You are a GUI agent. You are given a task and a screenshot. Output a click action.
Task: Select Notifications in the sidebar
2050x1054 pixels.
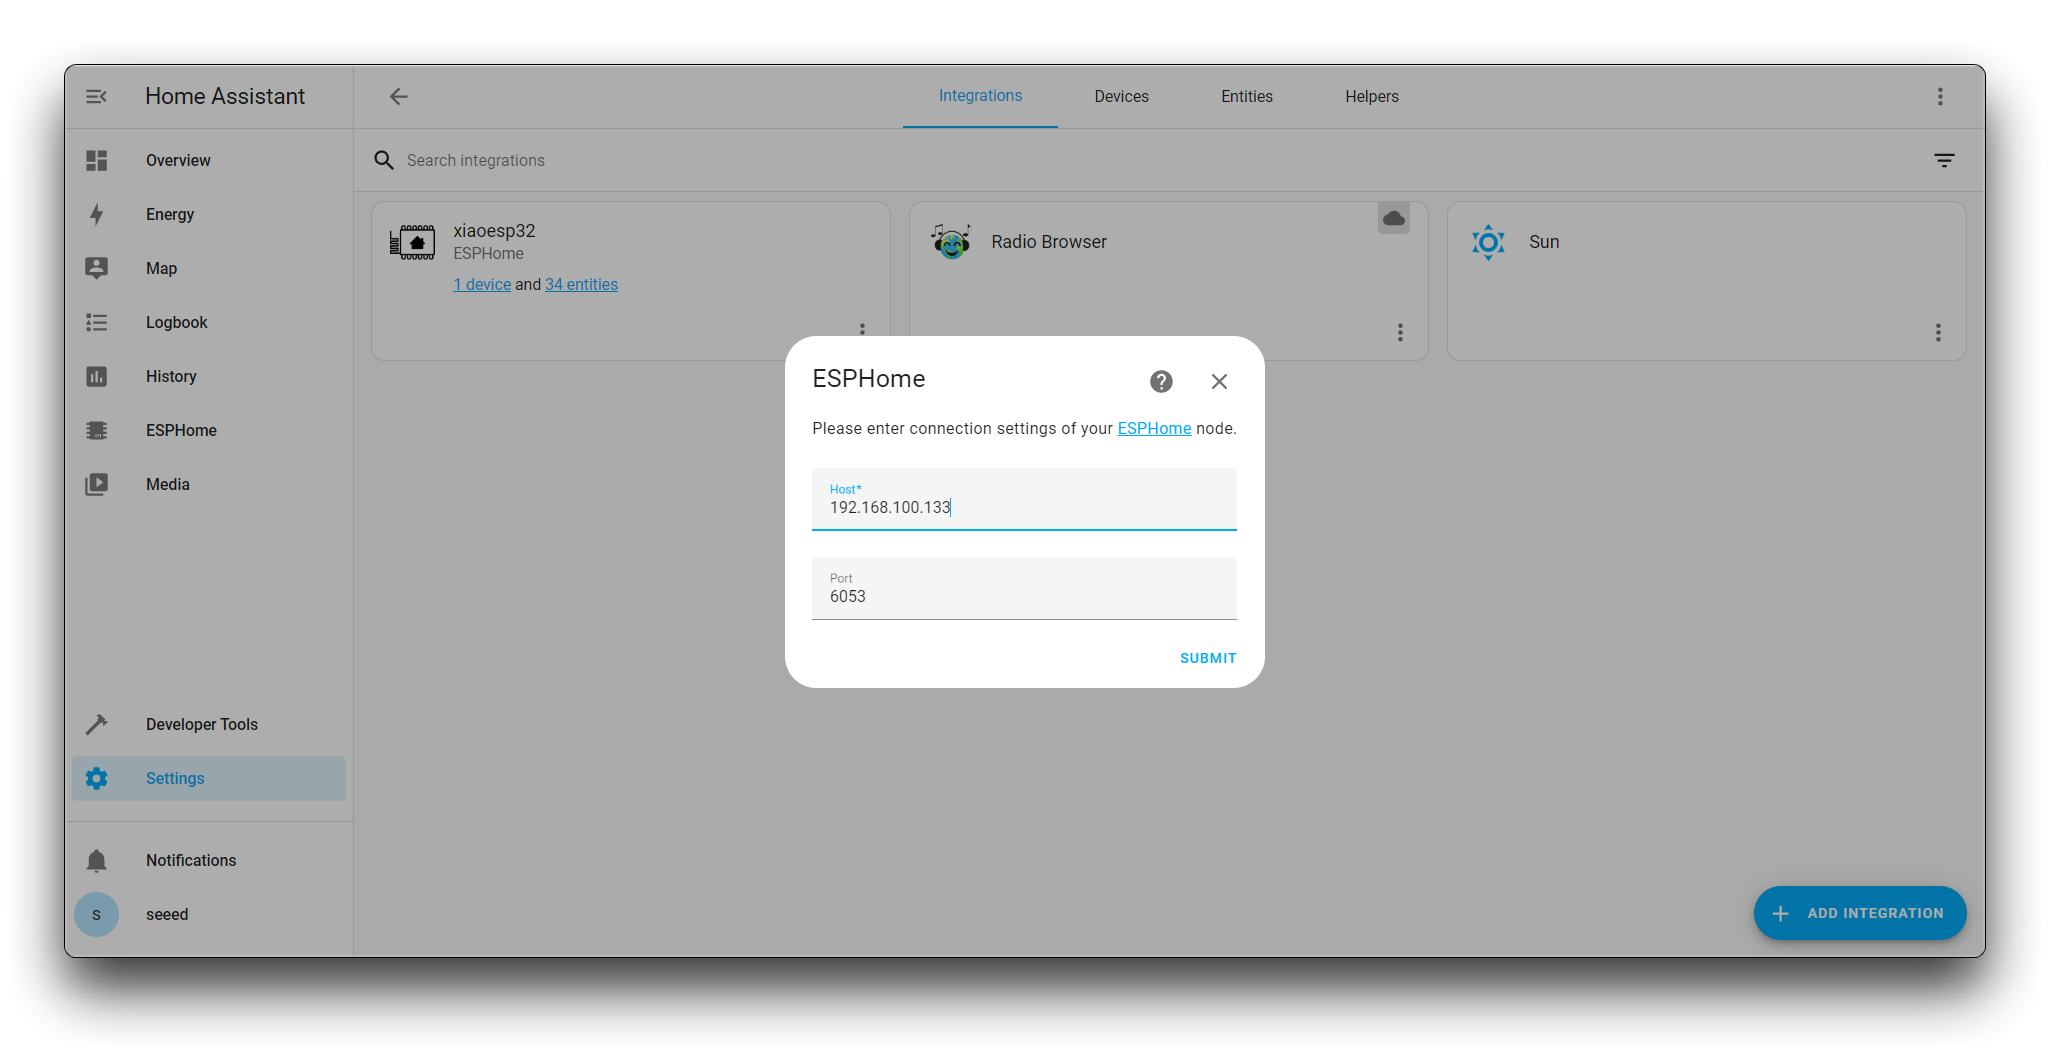[209, 860]
